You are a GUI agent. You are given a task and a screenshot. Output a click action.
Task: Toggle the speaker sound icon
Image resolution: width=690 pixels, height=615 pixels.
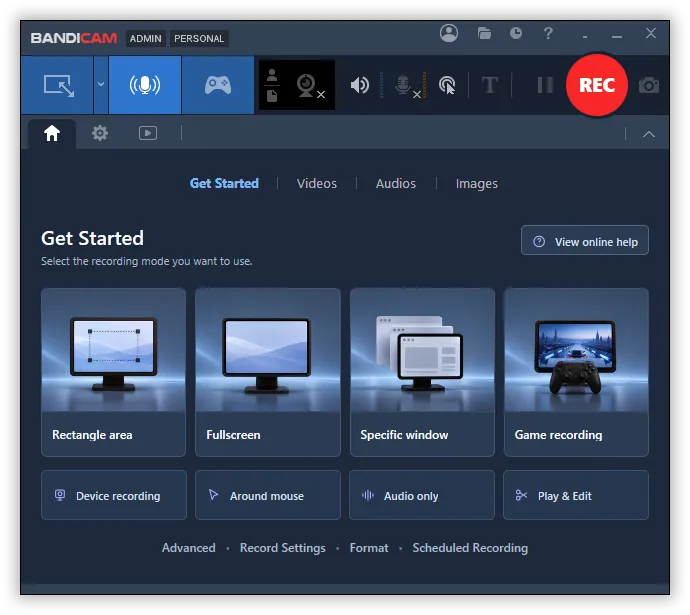360,85
